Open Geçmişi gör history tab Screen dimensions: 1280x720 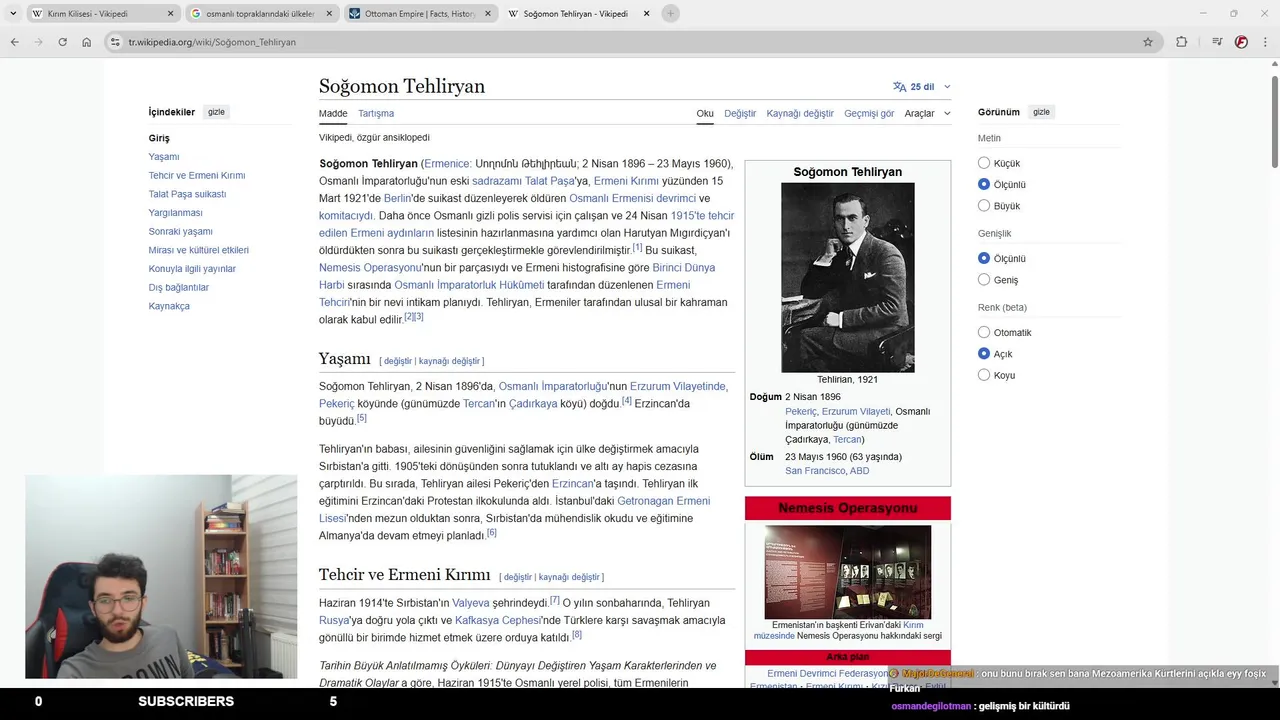coord(869,114)
